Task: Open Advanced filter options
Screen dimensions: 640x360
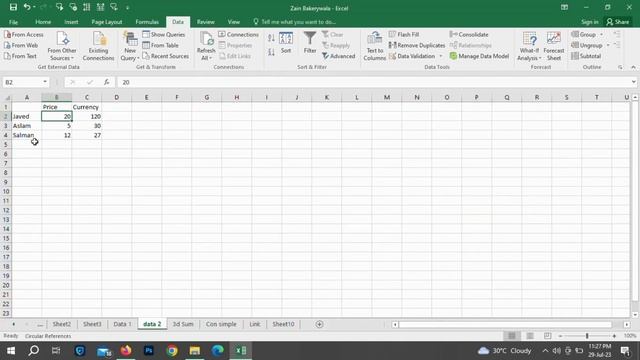Action: coord(338,56)
